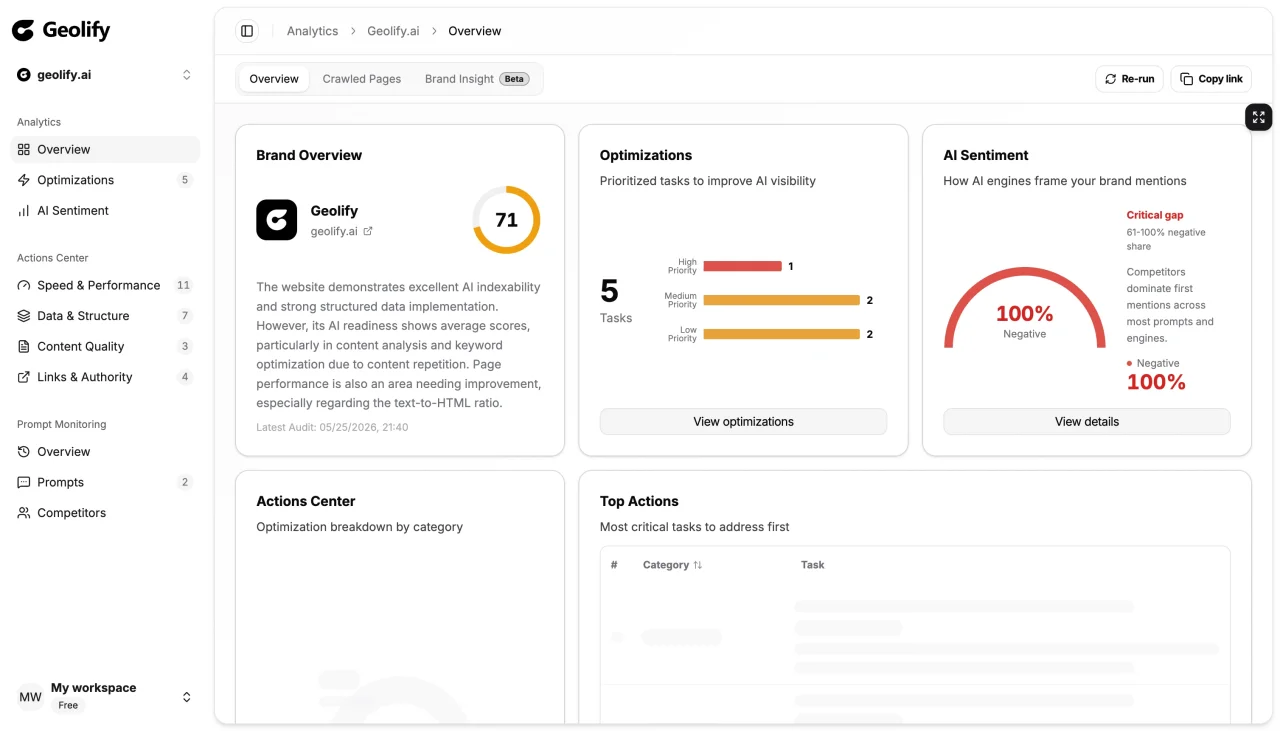The height and width of the screenshot is (731, 1280).
Task: Click the Content Quality document icon
Action: click(24, 347)
